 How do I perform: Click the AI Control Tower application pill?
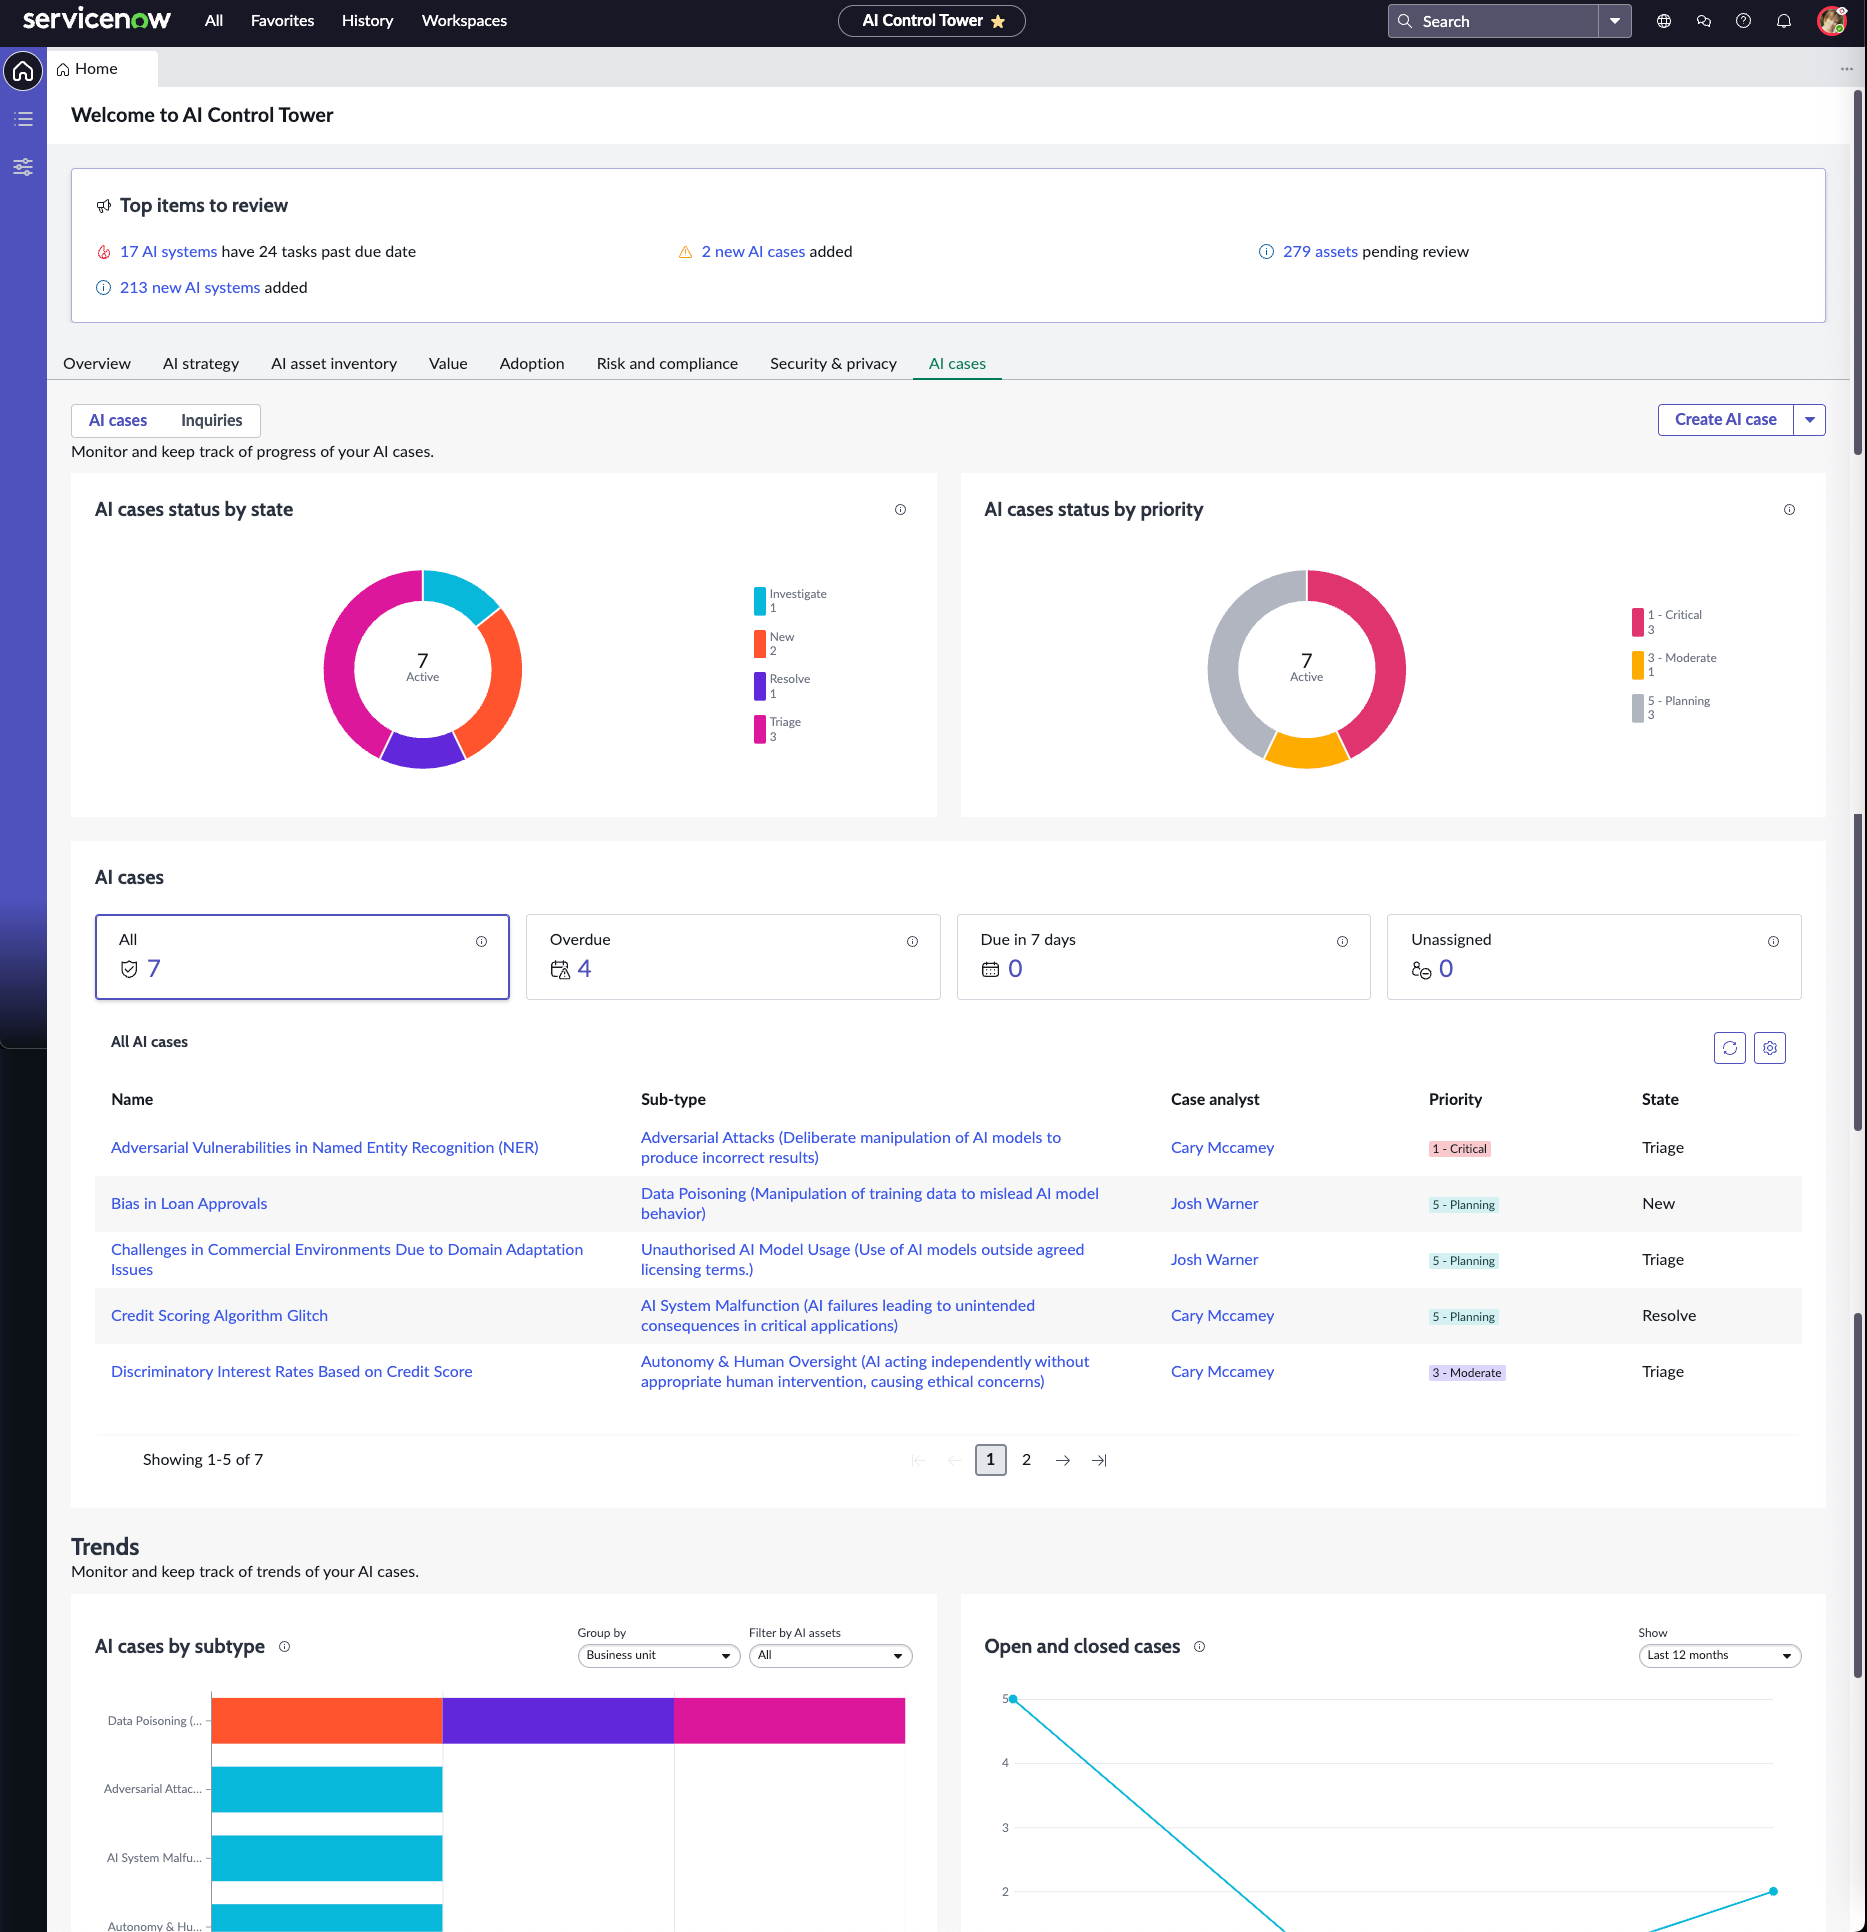pyautogui.click(x=931, y=21)
